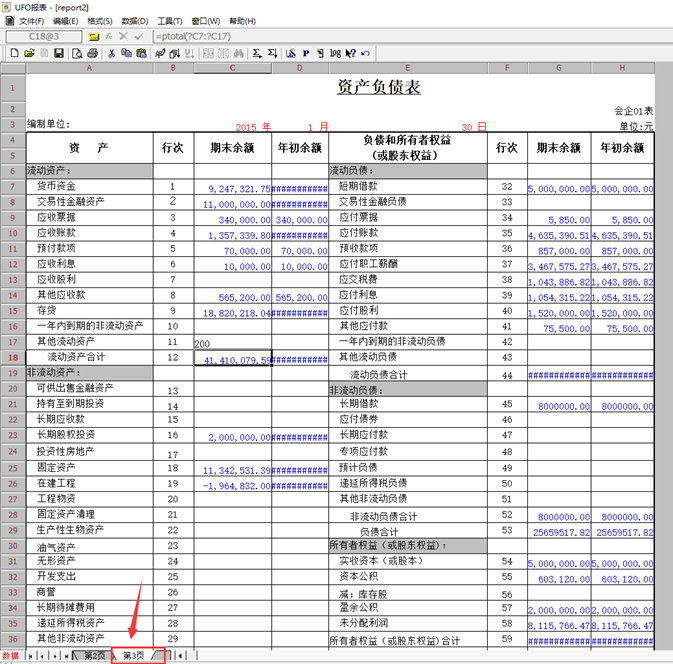This screenshot has width=673, height=664.
Task: Go to previous page tab arrow
Action: point(42,656)
